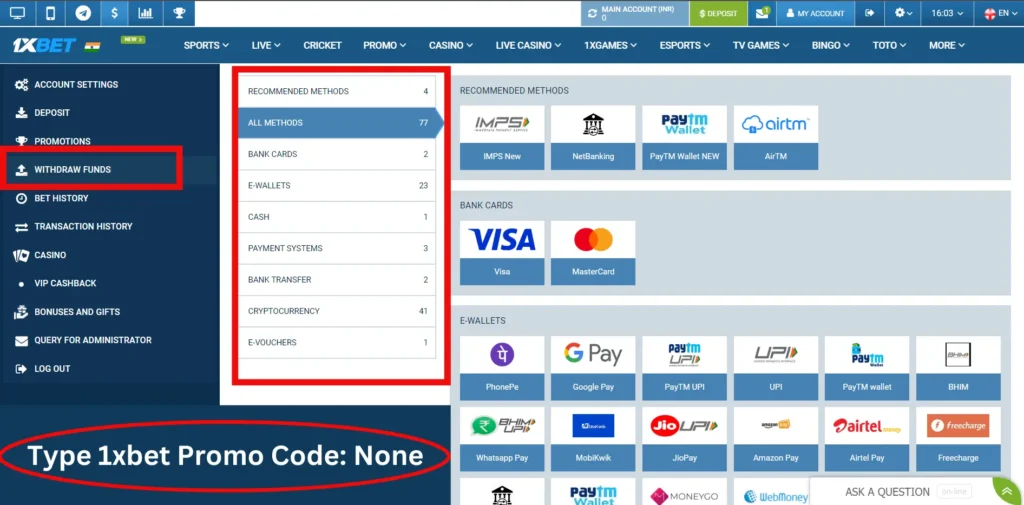Refresh the main account balance icon
This screenshot has height=505, width=1024.
point(592,14)
